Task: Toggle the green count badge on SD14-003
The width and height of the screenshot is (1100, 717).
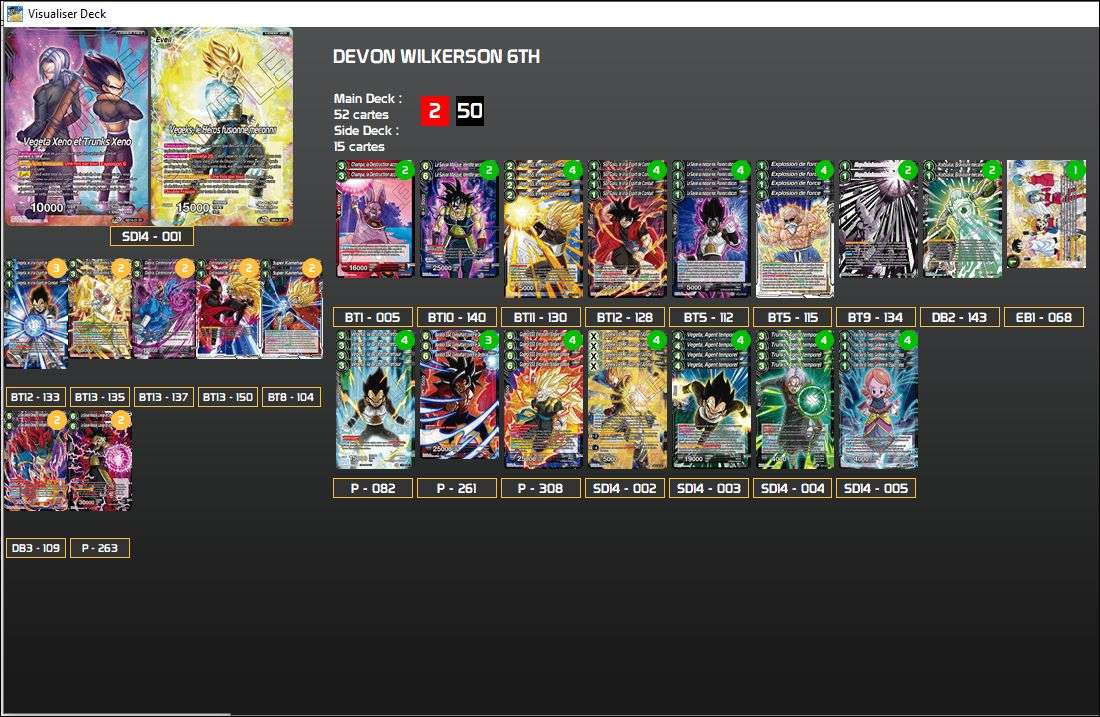Action: click(x=740, y=343)
